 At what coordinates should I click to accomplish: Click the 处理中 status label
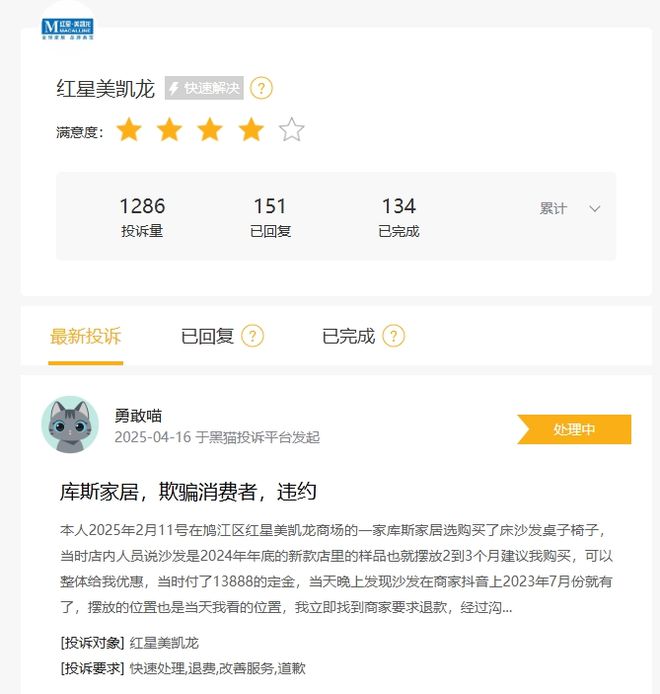click(574, 429)
